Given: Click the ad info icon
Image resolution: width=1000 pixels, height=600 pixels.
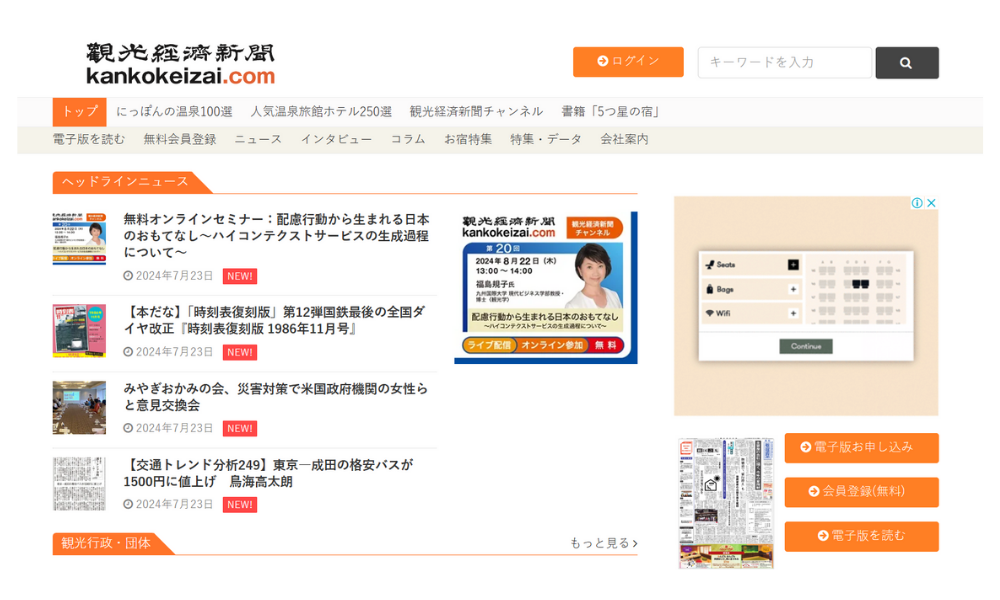Looking at the screenshot, I should click(x=917, y=203).
